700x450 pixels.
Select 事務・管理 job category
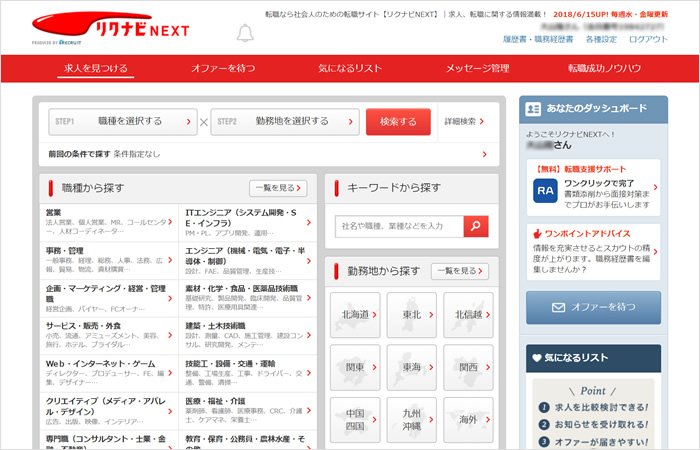(x=109, y=260)
